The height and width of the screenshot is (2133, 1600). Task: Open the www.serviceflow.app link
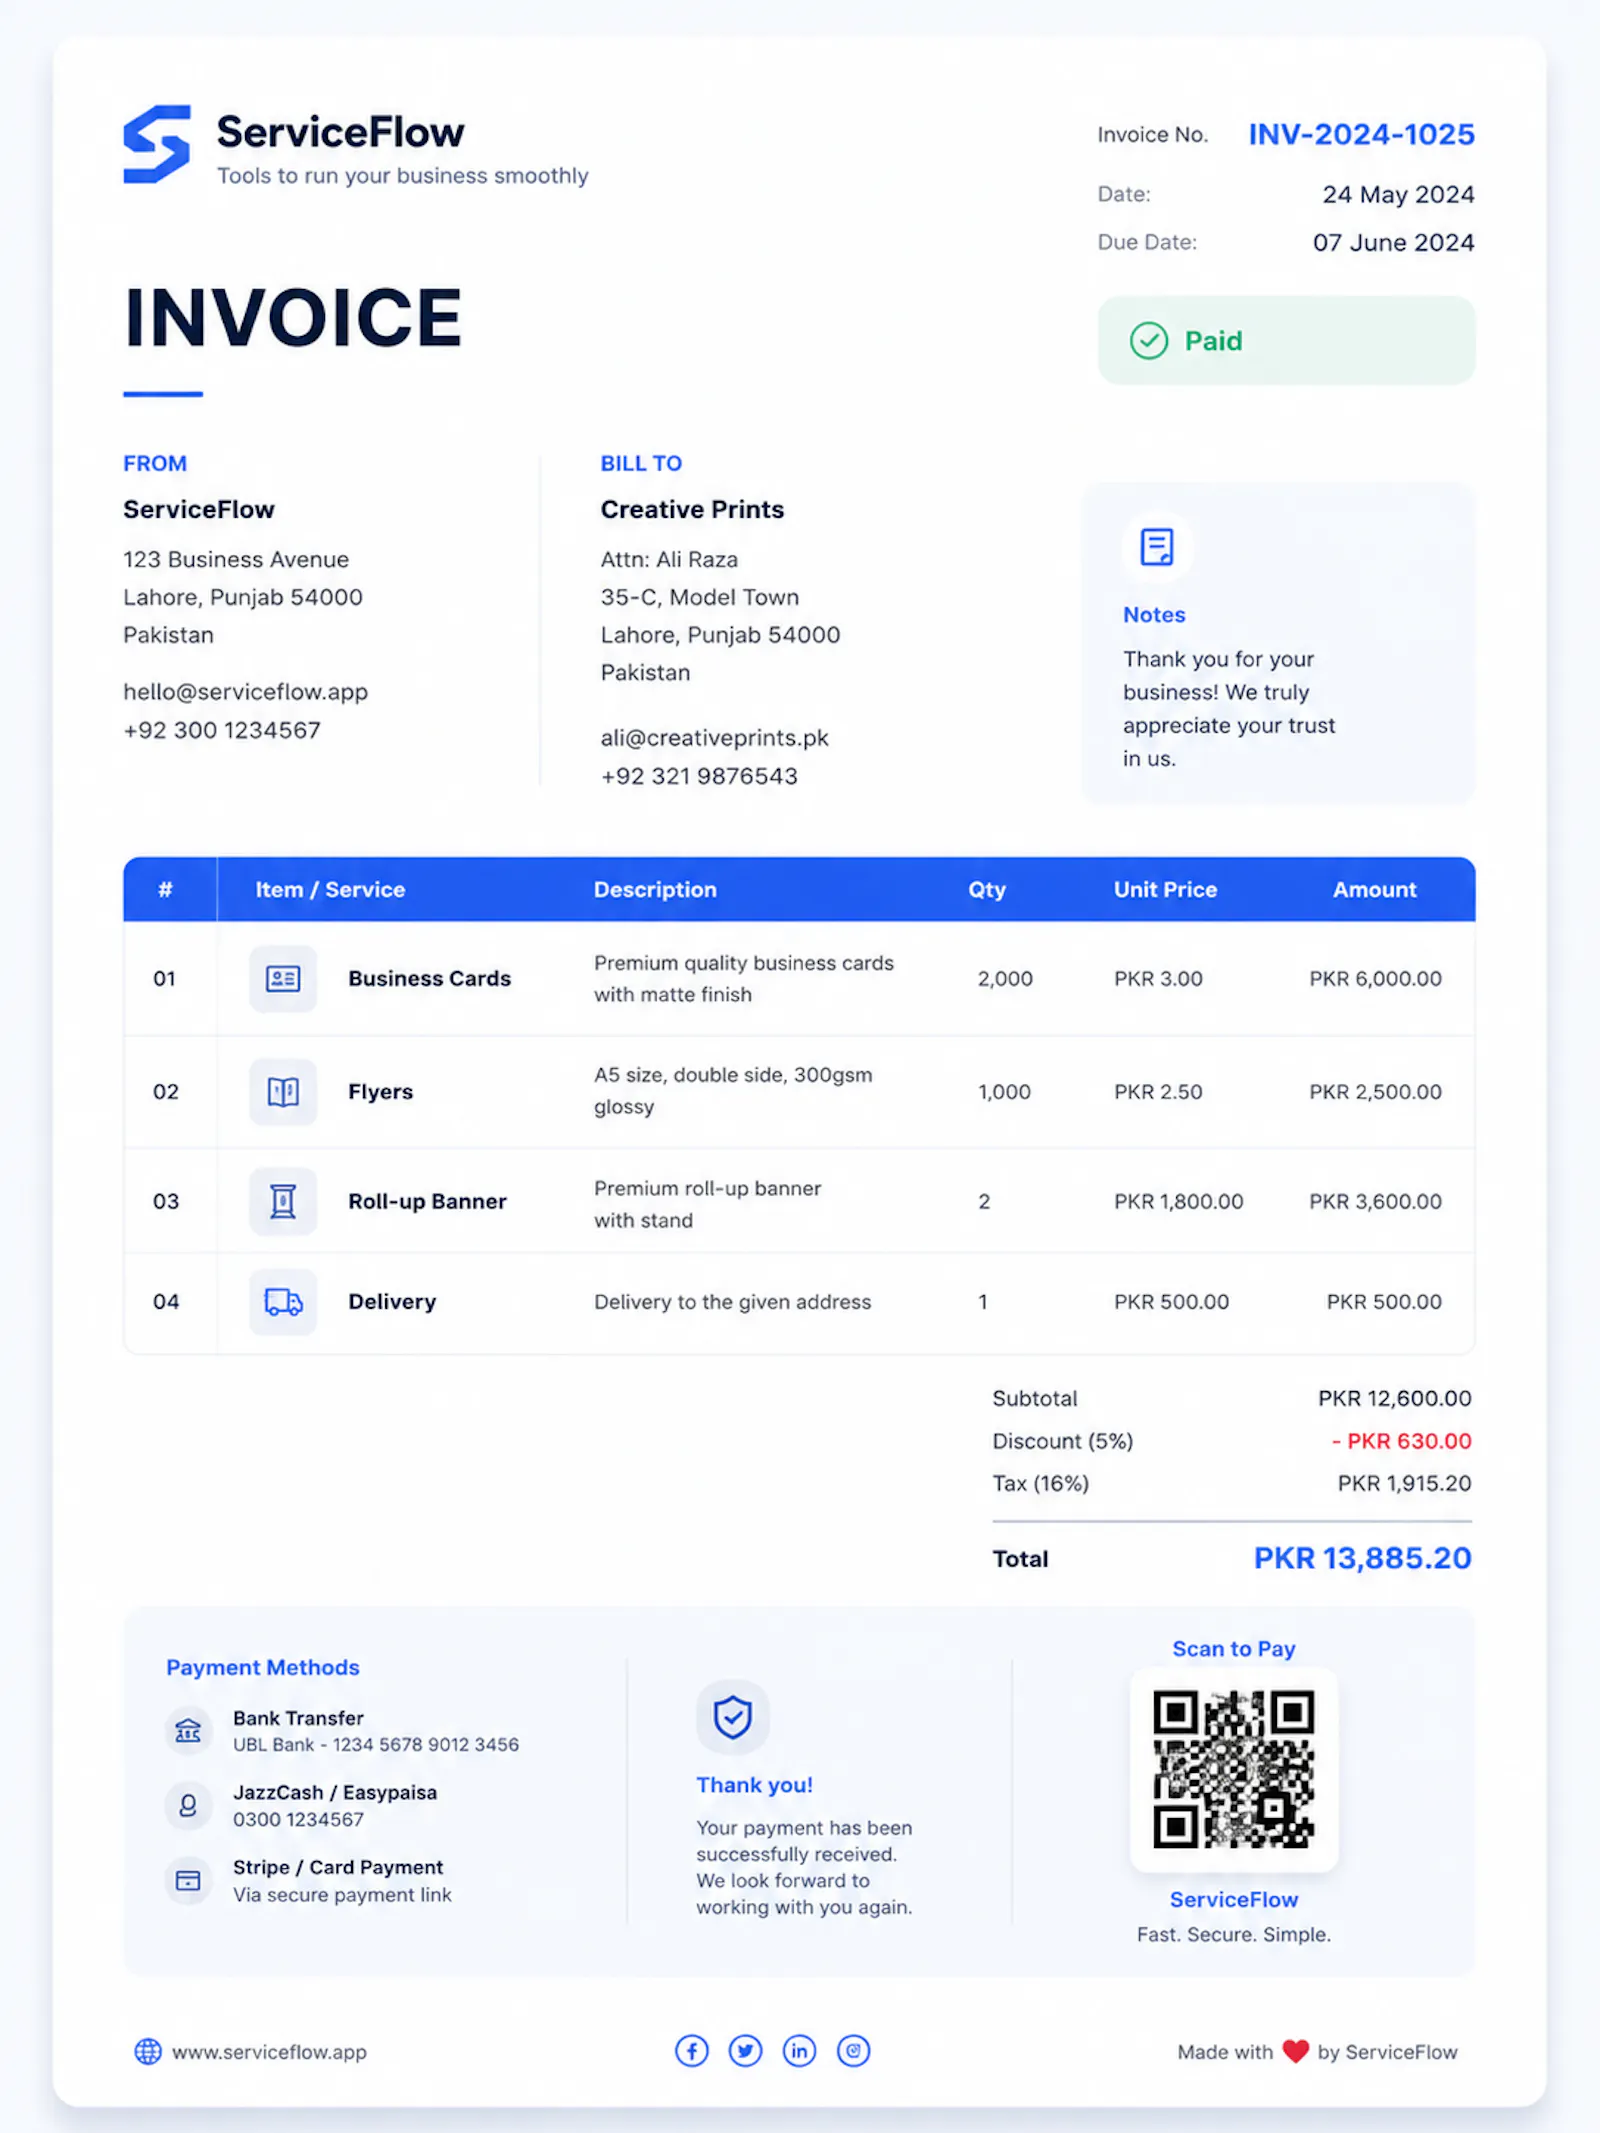tap(269, 2052)
